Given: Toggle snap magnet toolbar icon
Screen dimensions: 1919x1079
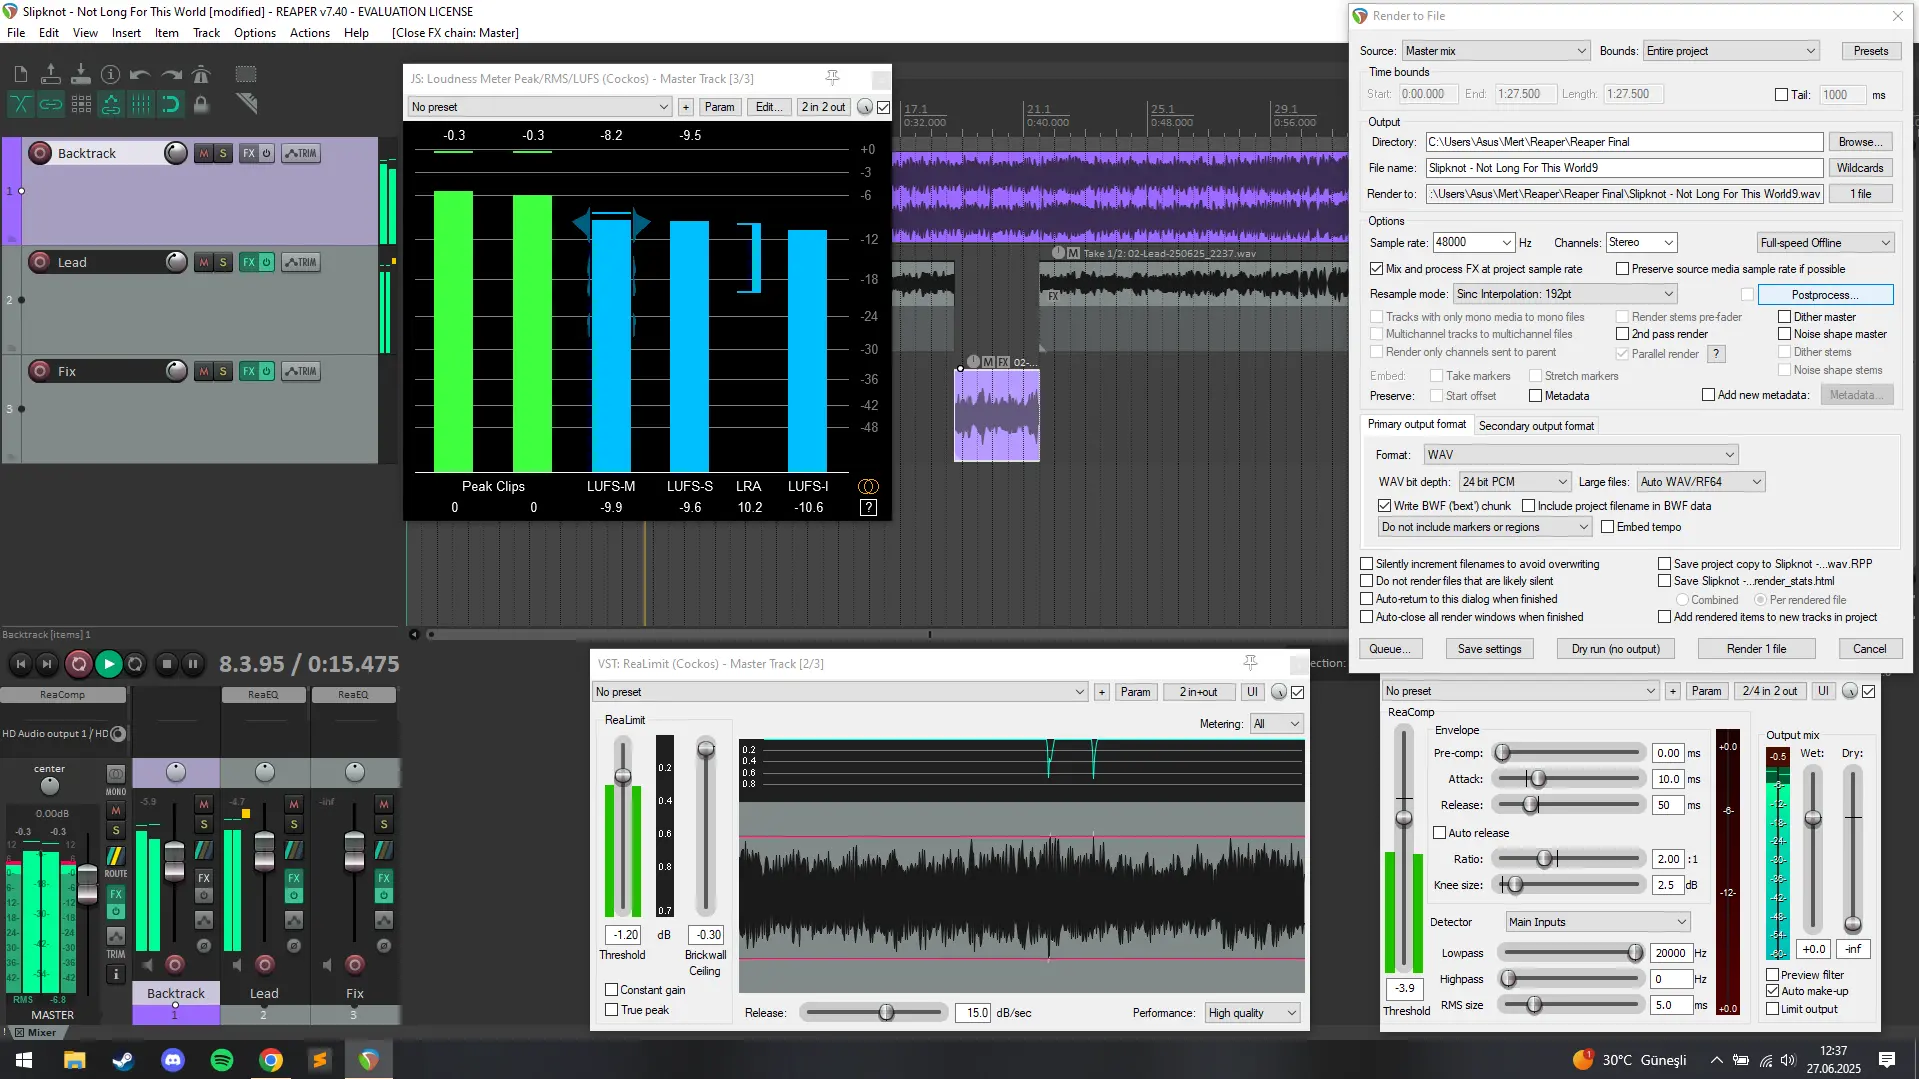Looking at the screenshot, I should tap(171, 104).
